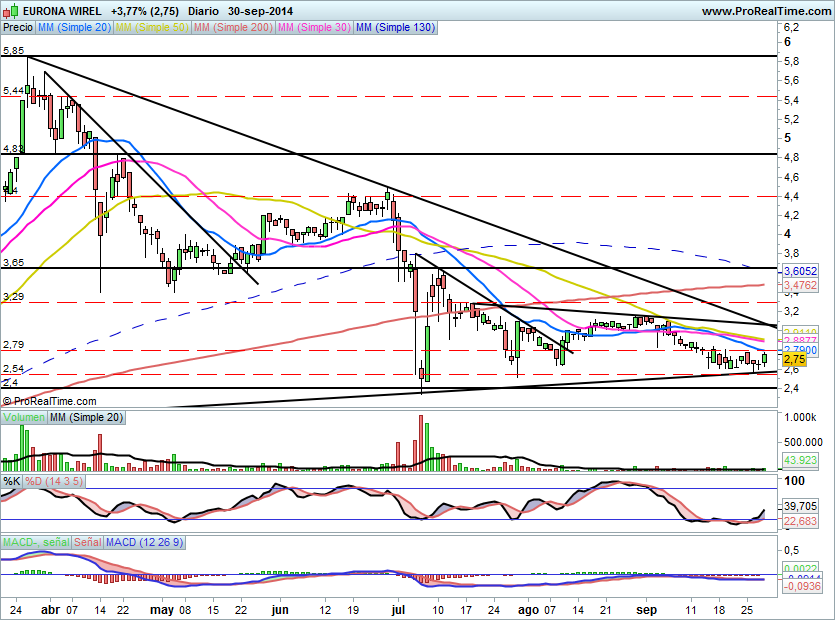Screen dimensions: 835x620
Task: Select the pink MM (Simple 30) label
Action: (x=313, y=28)
